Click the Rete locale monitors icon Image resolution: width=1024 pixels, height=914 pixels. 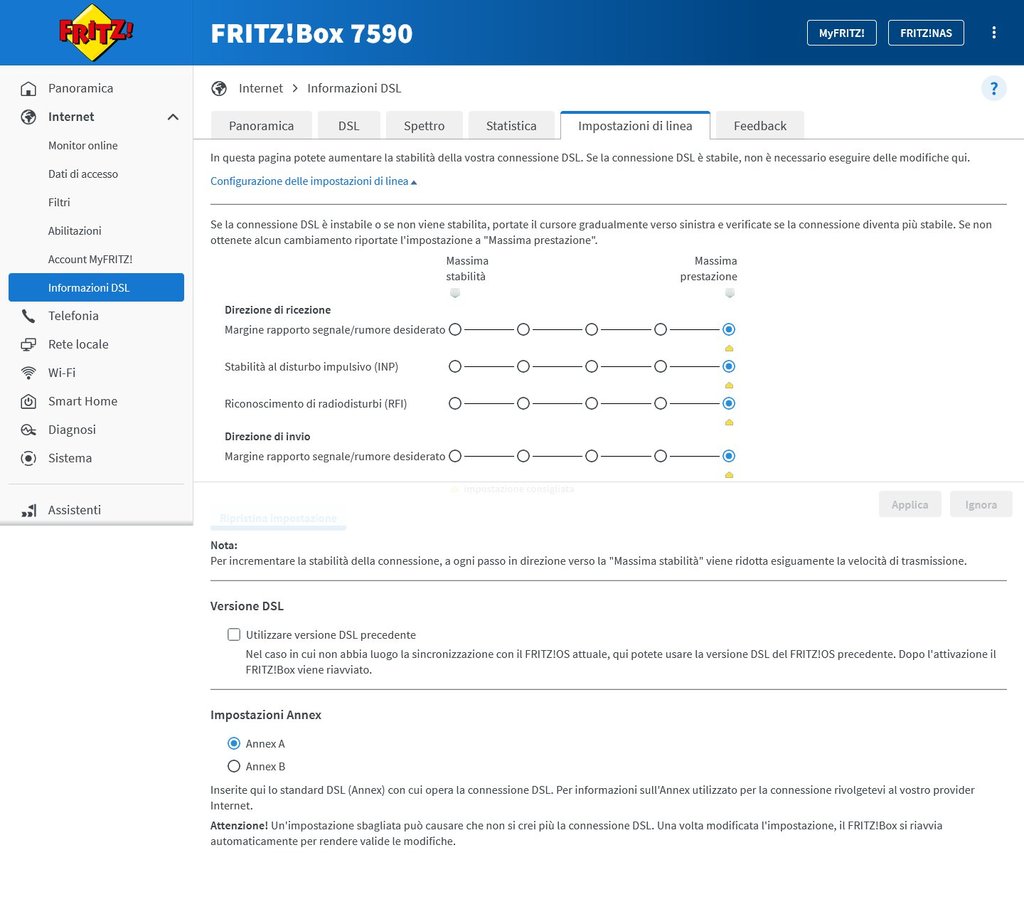coord(28,344)
